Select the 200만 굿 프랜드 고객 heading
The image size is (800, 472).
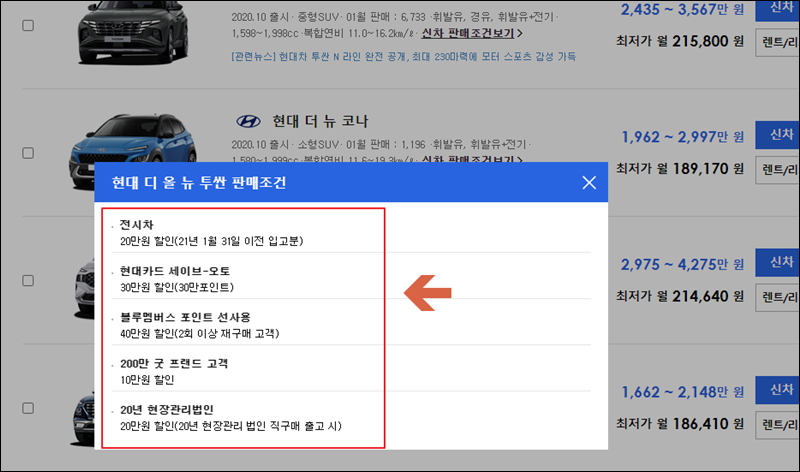174,364
